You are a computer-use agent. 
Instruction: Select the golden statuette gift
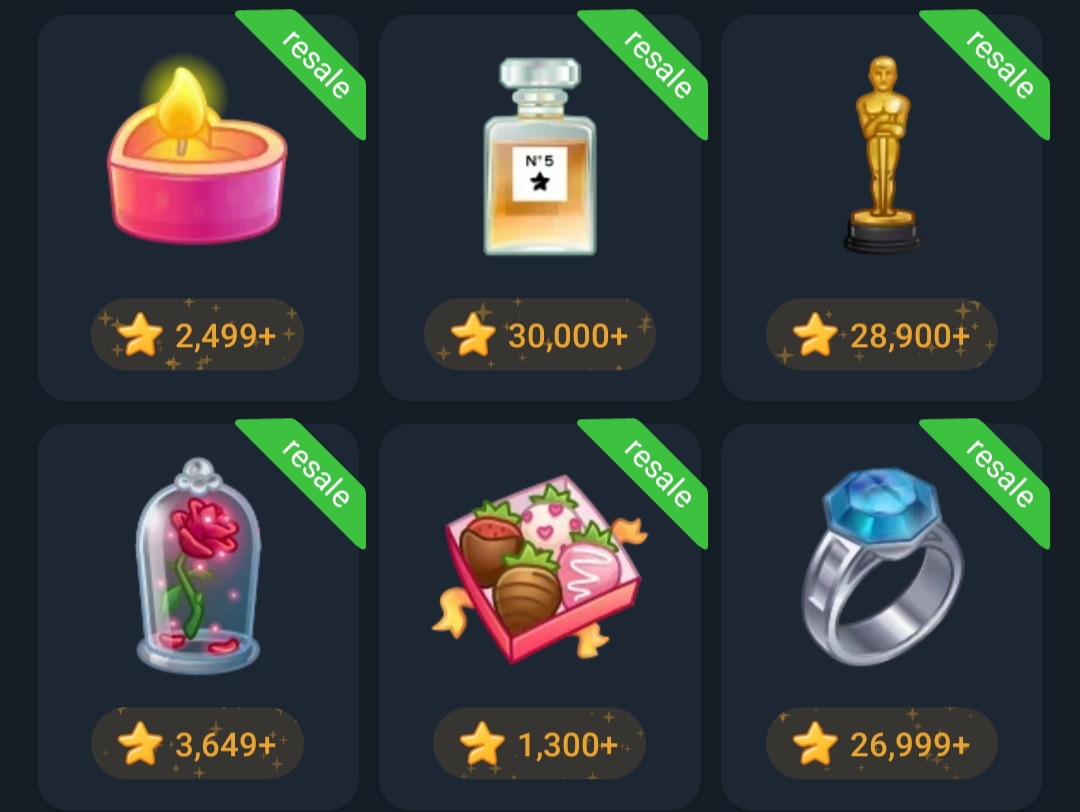coord(882,154)
